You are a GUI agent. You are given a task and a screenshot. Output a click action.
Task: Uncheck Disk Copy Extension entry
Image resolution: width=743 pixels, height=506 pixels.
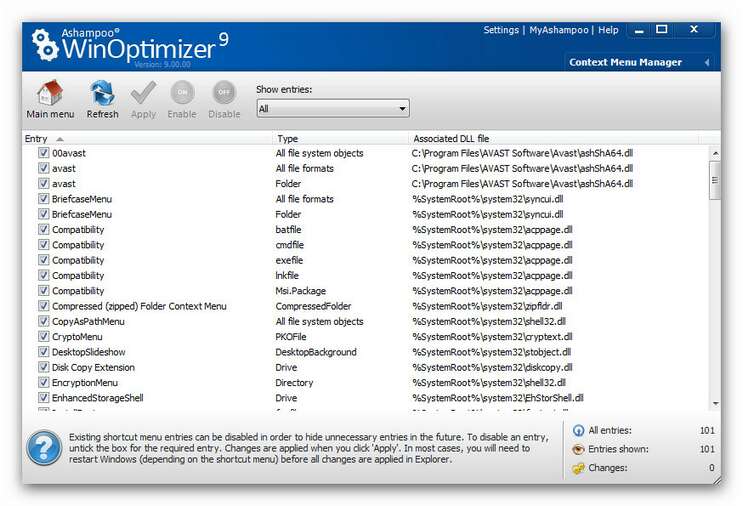(x=44, y=367)
